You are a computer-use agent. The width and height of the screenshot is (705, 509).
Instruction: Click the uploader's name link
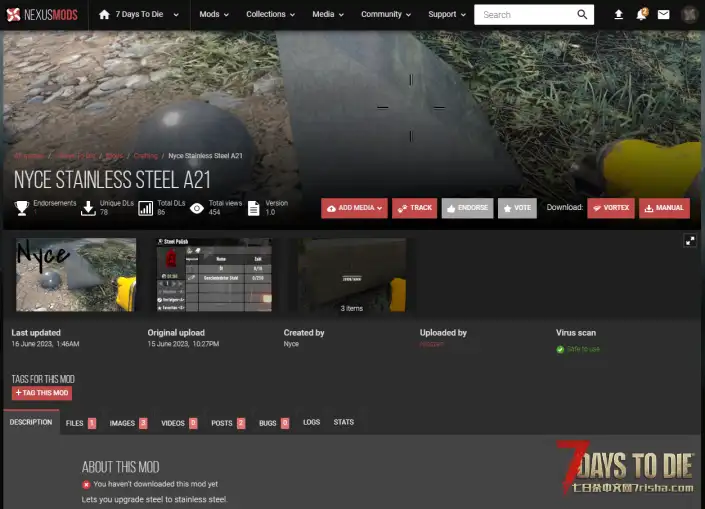coord(432,344)
